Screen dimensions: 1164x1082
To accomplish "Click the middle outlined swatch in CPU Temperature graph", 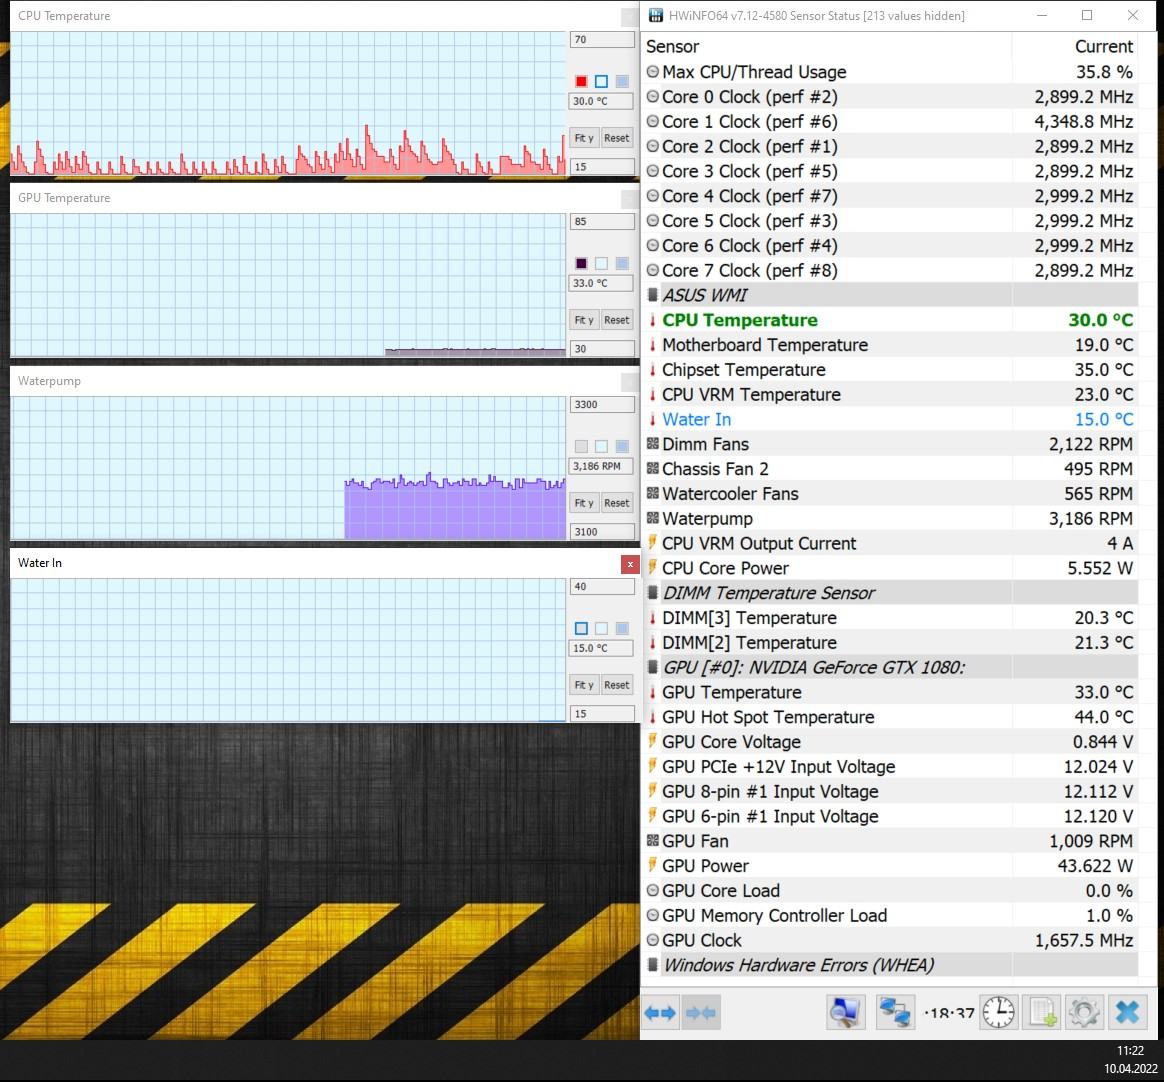I will 601,81.
